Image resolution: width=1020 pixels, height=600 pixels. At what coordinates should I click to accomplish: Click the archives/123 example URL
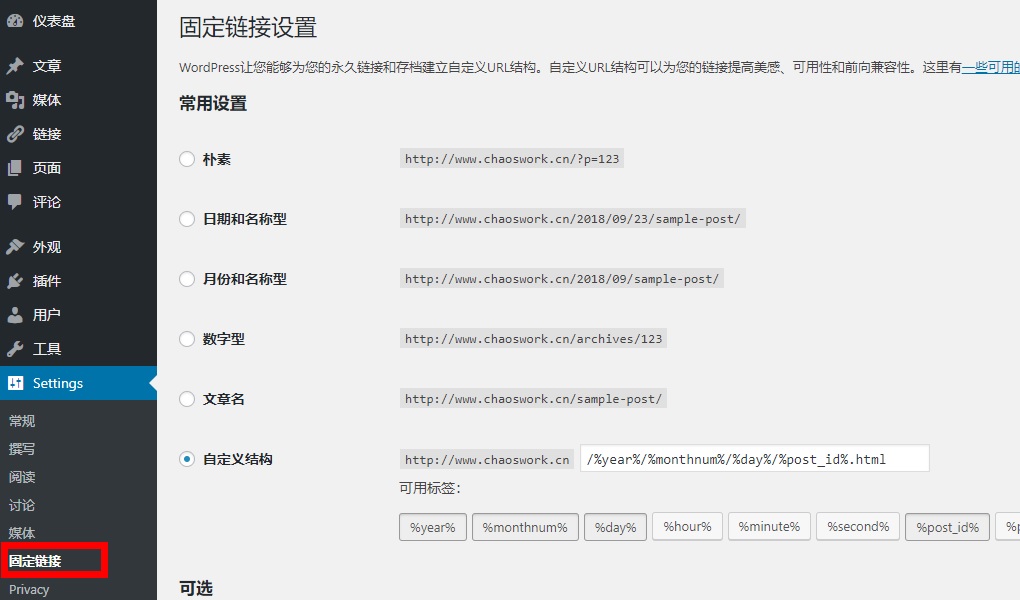[x=533, y=338]
